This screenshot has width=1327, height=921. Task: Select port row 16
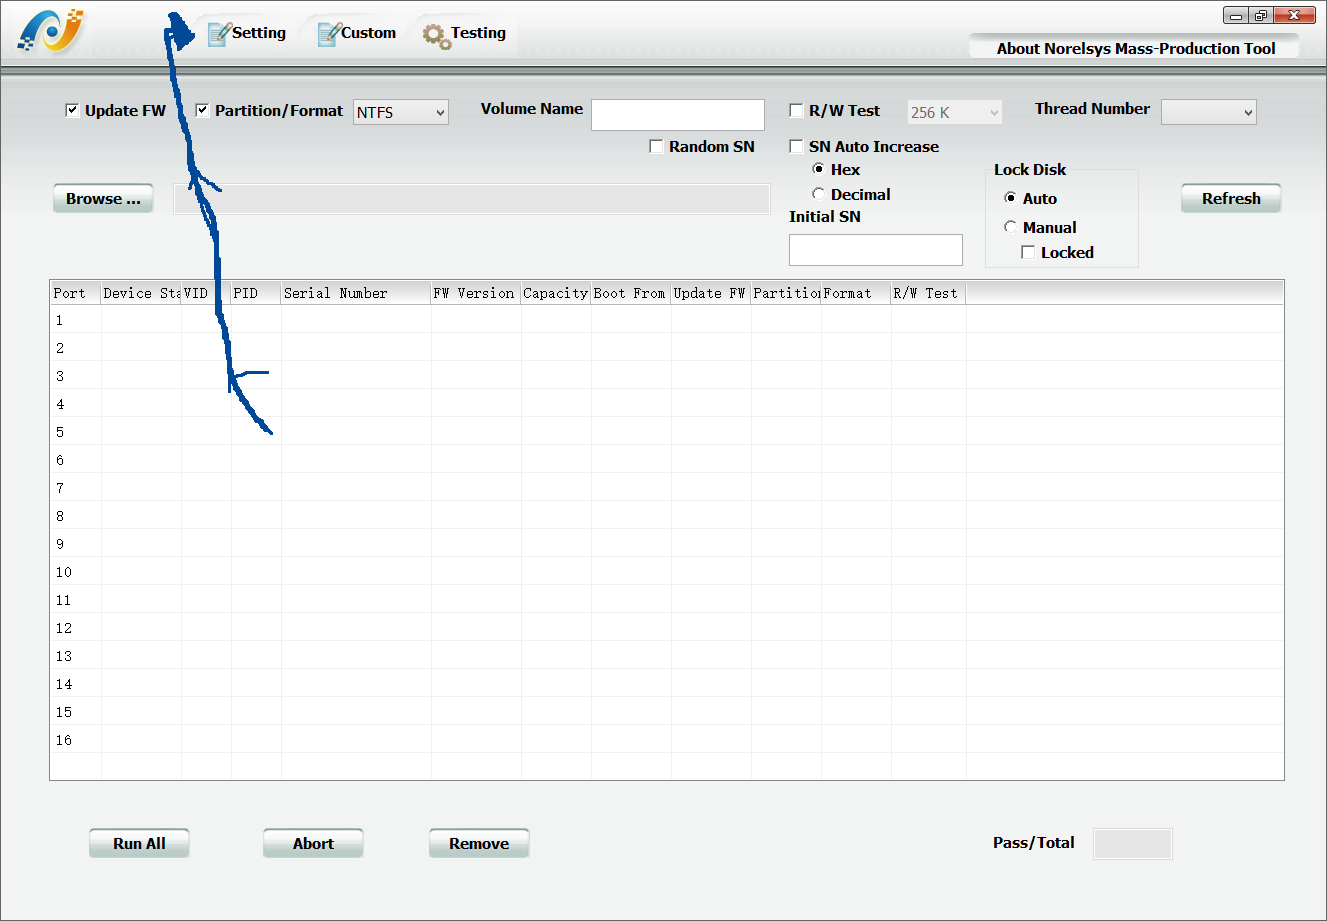(666, 740)
